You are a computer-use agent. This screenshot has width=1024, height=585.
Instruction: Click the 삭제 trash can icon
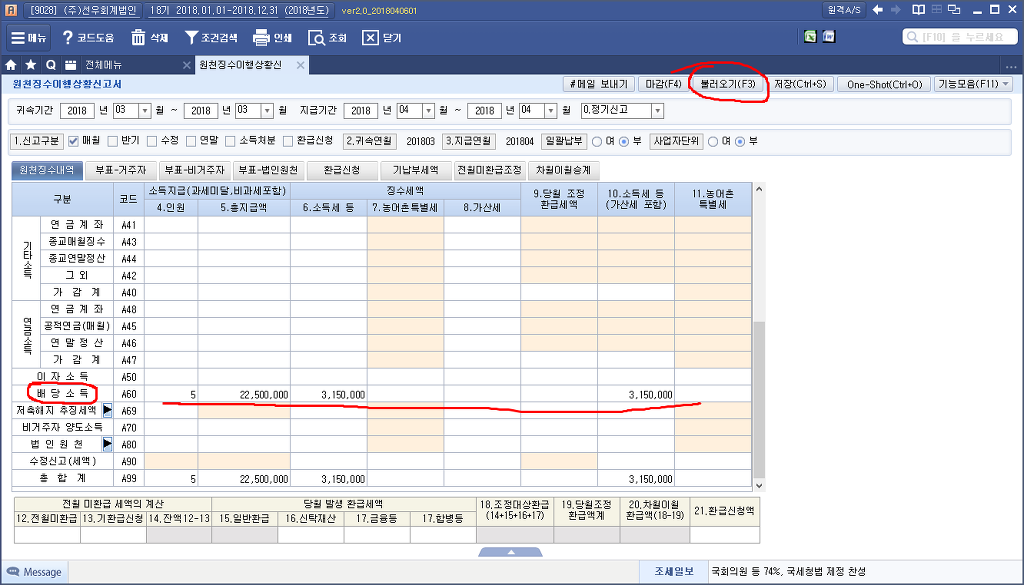[138, 38]
